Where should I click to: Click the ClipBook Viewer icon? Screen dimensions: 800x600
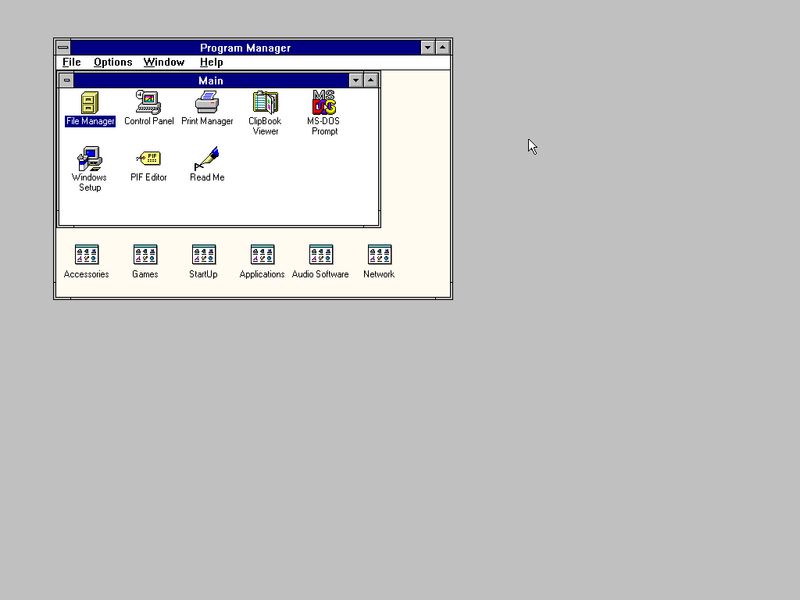point(265,103)
